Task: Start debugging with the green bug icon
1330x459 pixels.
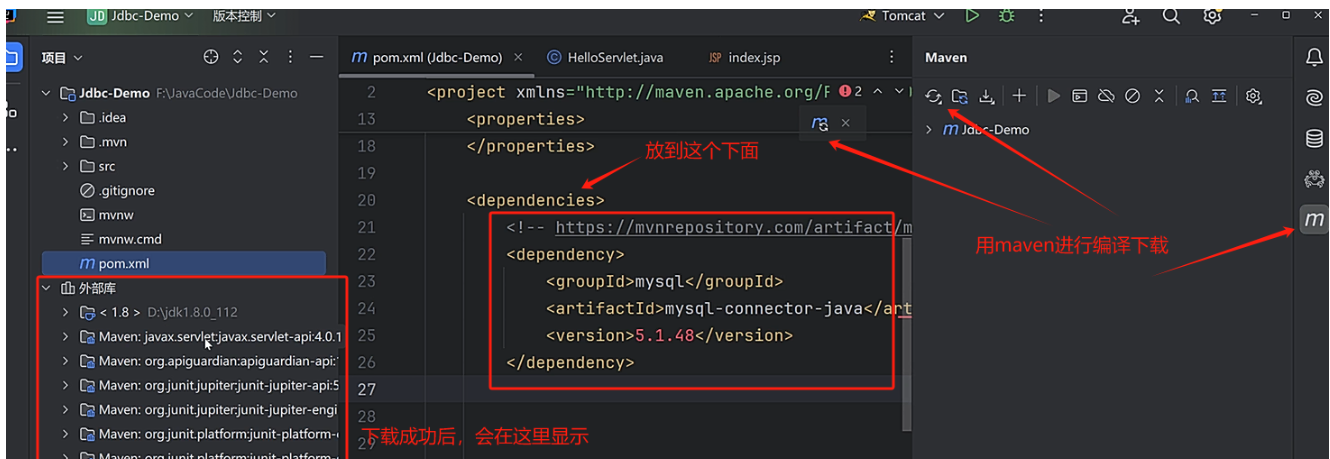Action: (x=1006, y=16)
